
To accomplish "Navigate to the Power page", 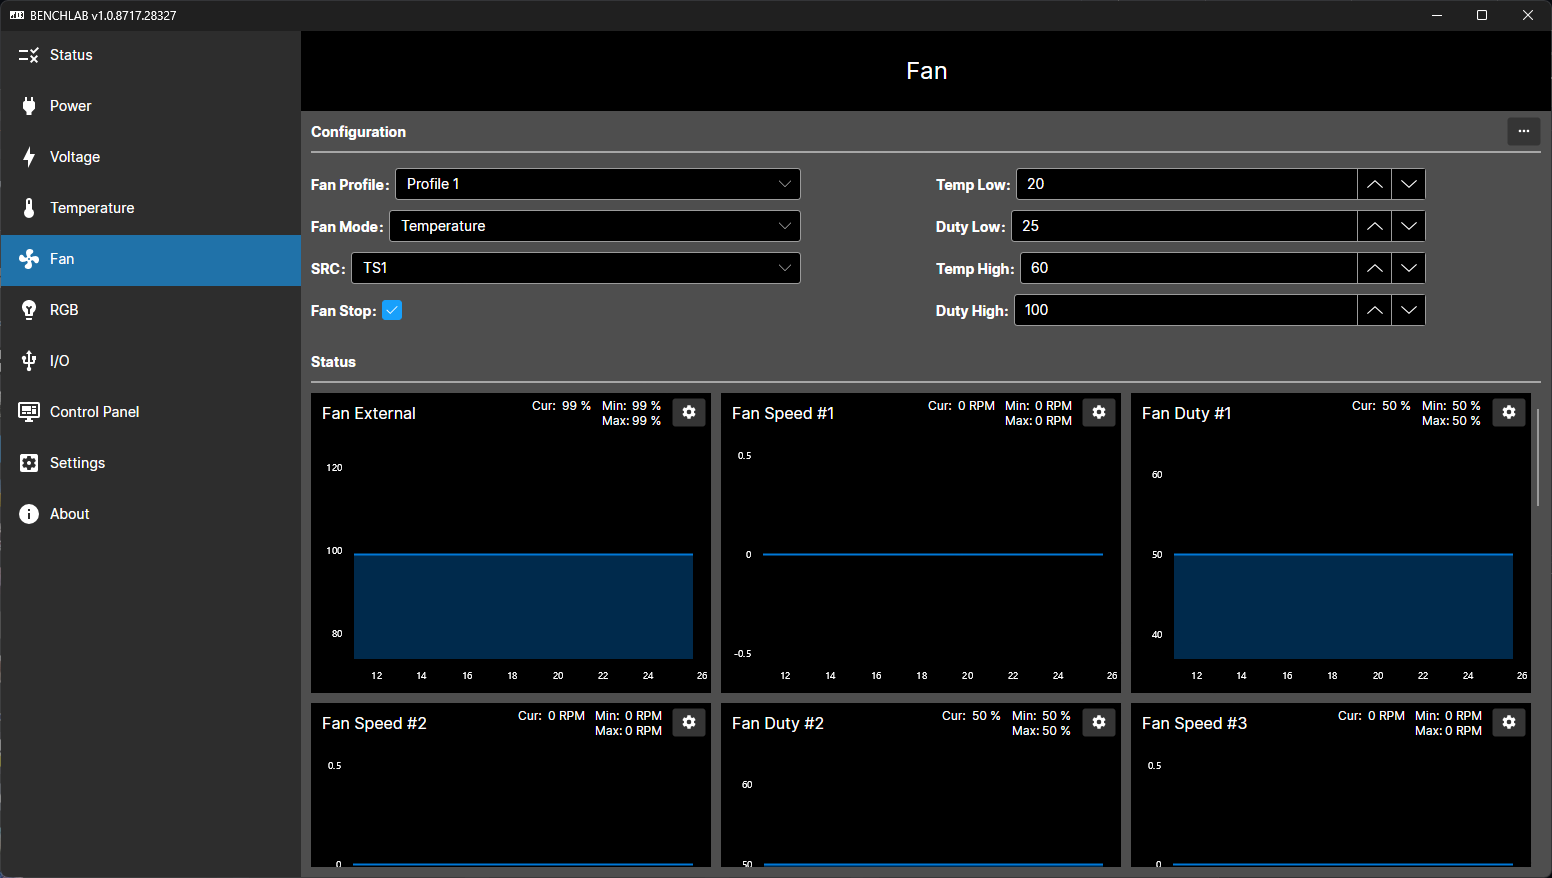I will click(x=70, y=106).
